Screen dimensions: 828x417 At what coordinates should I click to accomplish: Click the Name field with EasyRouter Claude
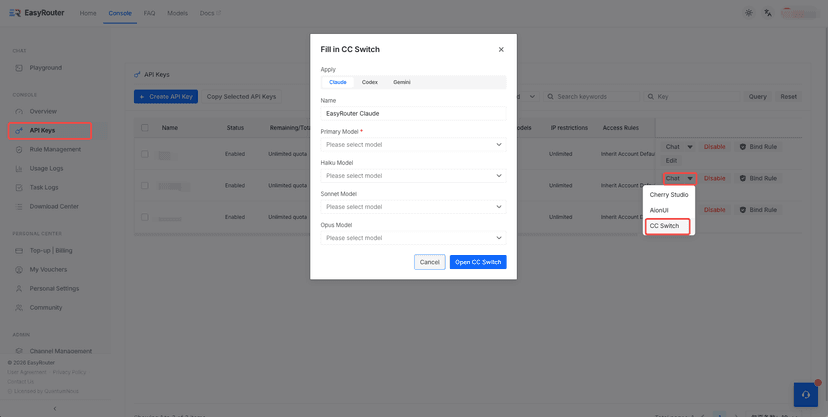click(x=413, y=113)
